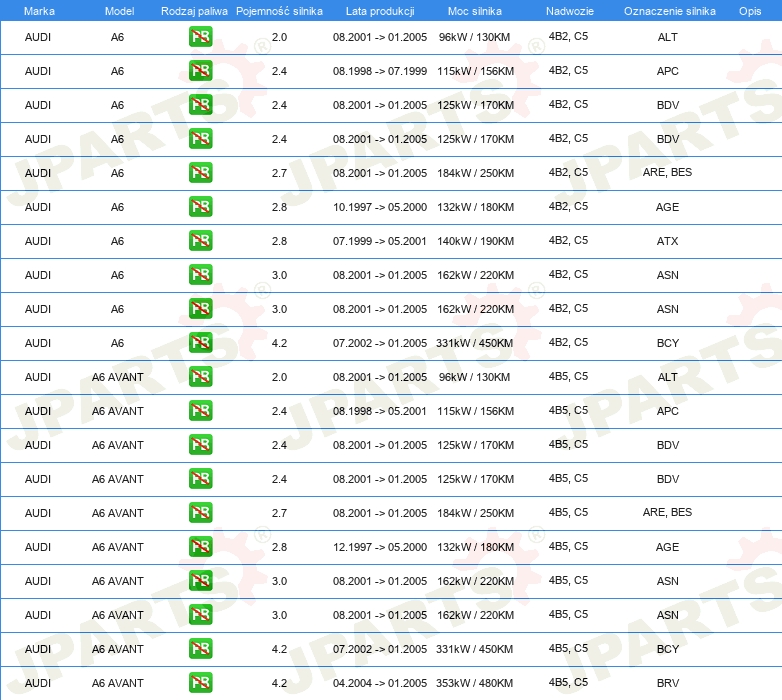Select the Oznaczenie silnika column header
782x700 pixels.
click(668, 10)
